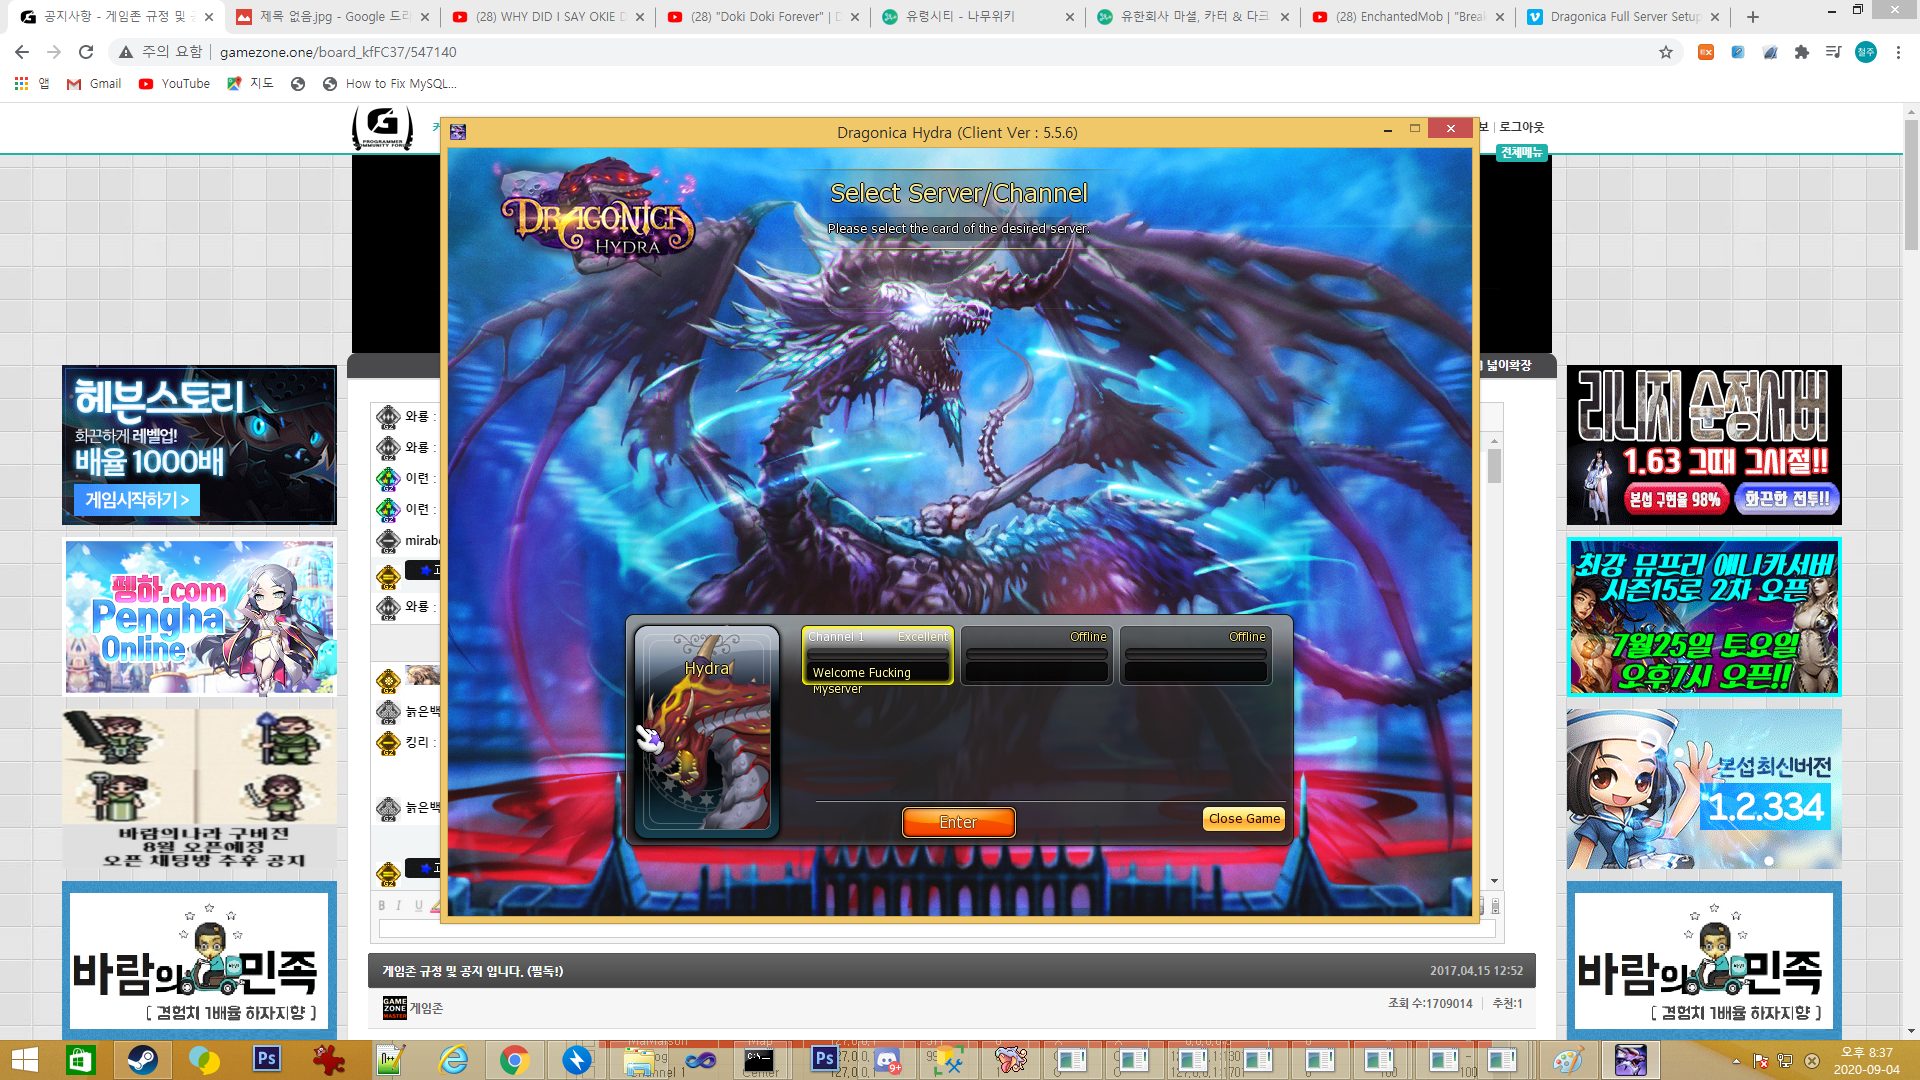Open the Windows Store taskbar icon

coord(80,1060)
